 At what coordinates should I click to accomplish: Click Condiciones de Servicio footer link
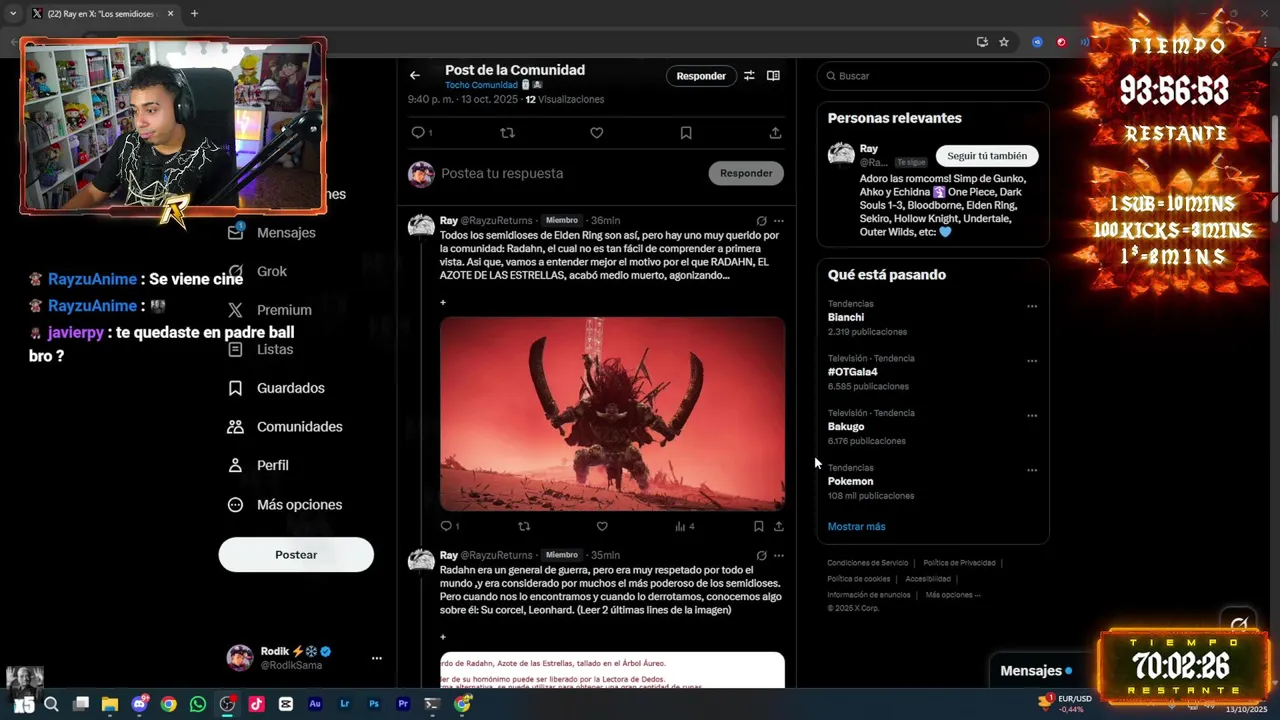[x=868, y=563]
